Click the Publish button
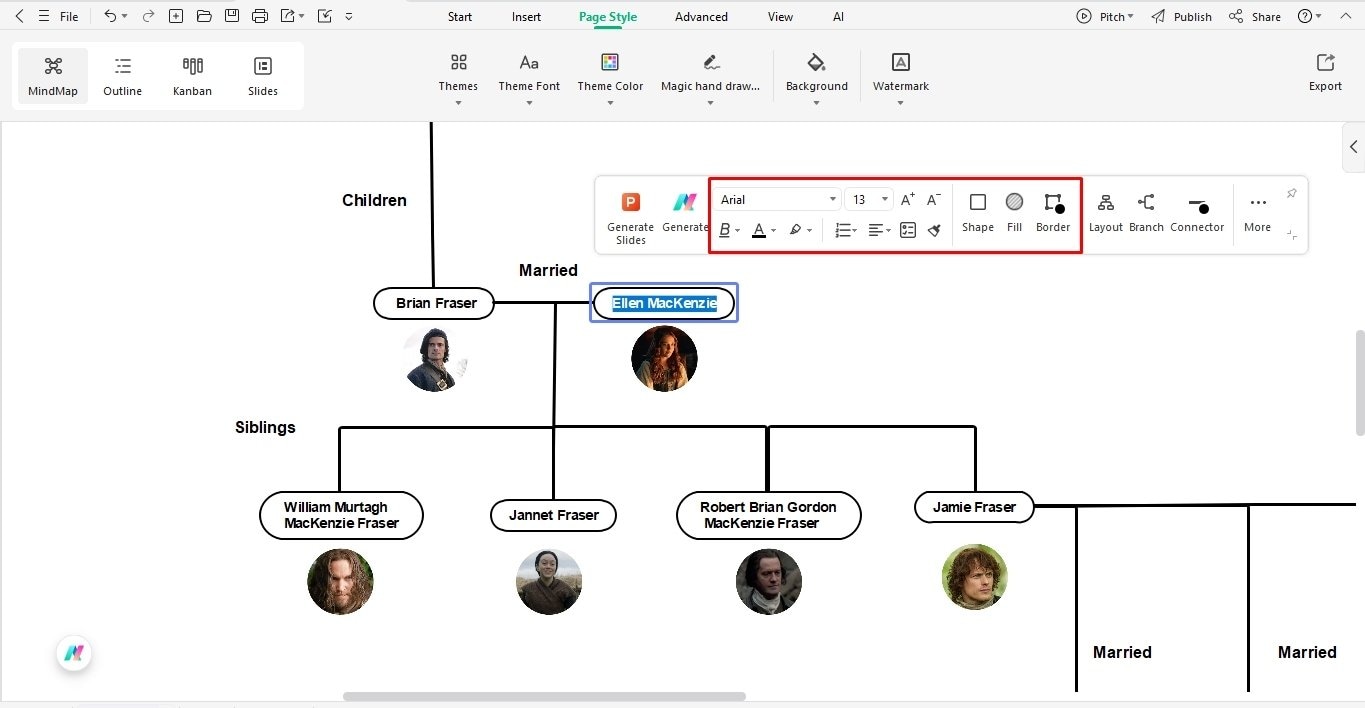 coord(1190,16)
